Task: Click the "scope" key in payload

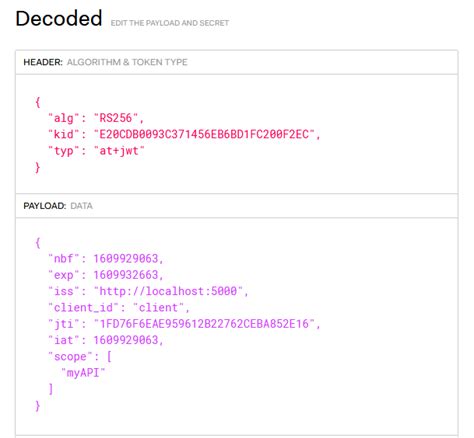Action: pyautogui.click(x=70, y=357)
